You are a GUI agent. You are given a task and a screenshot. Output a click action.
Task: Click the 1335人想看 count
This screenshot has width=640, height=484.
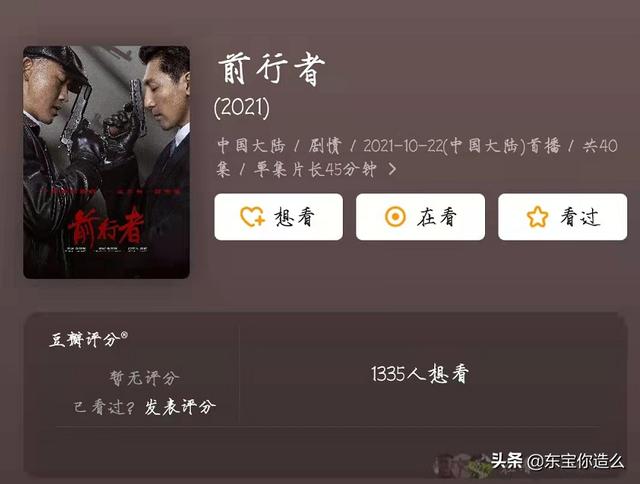420,374
